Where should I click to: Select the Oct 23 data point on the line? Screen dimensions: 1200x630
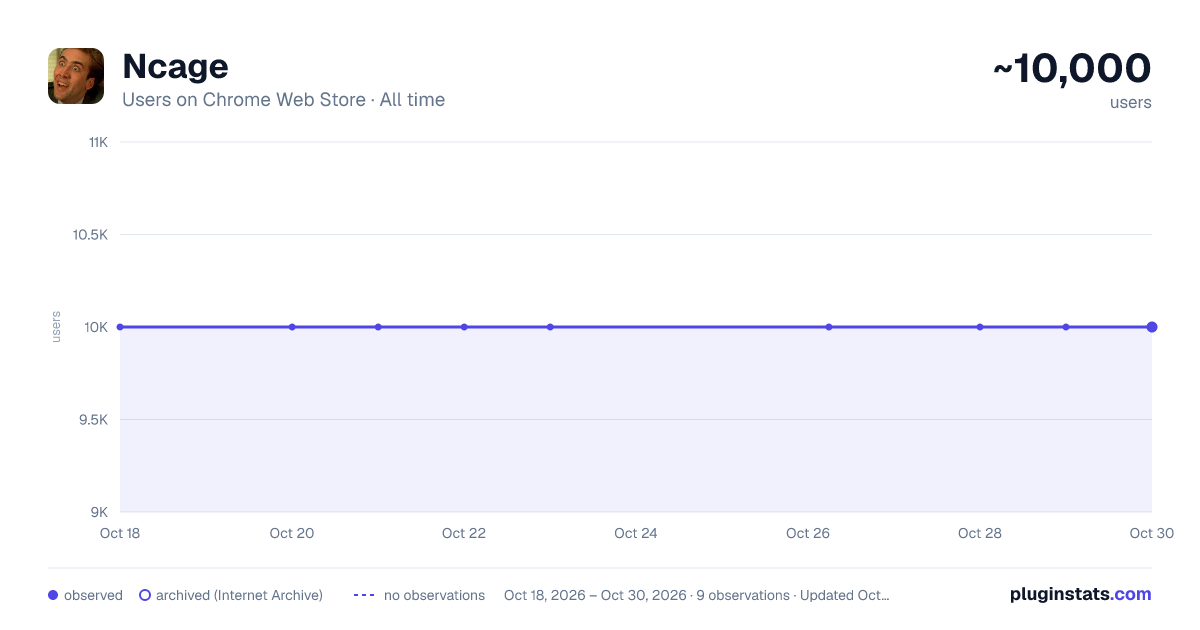550,327
